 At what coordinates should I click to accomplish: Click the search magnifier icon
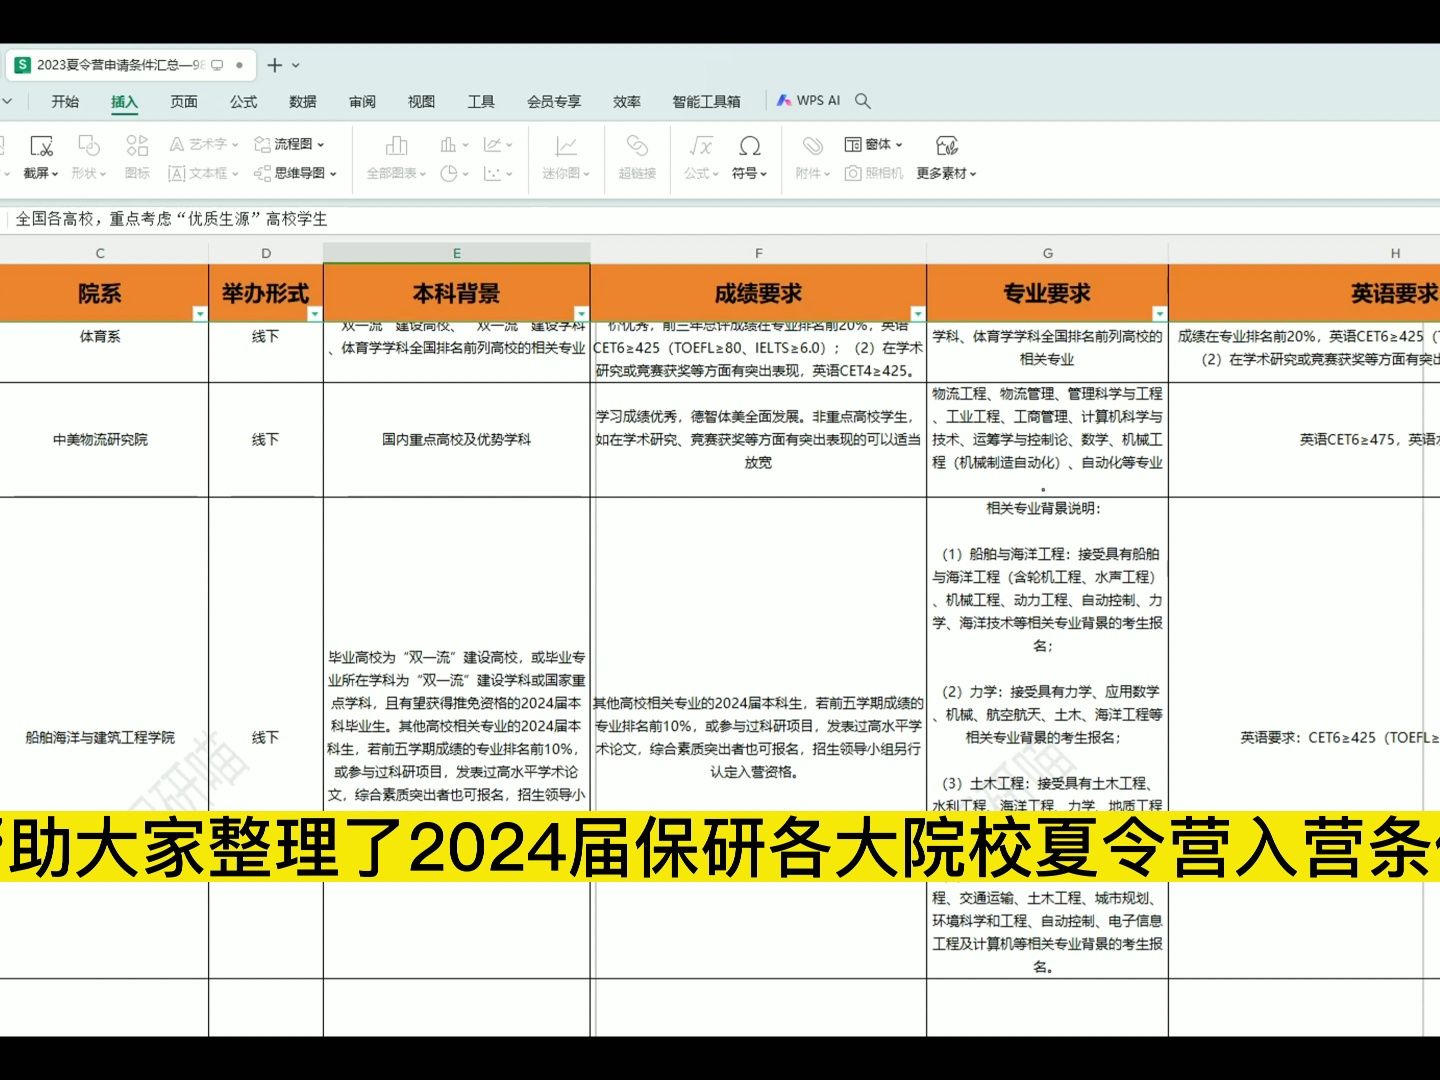[863, 101]
